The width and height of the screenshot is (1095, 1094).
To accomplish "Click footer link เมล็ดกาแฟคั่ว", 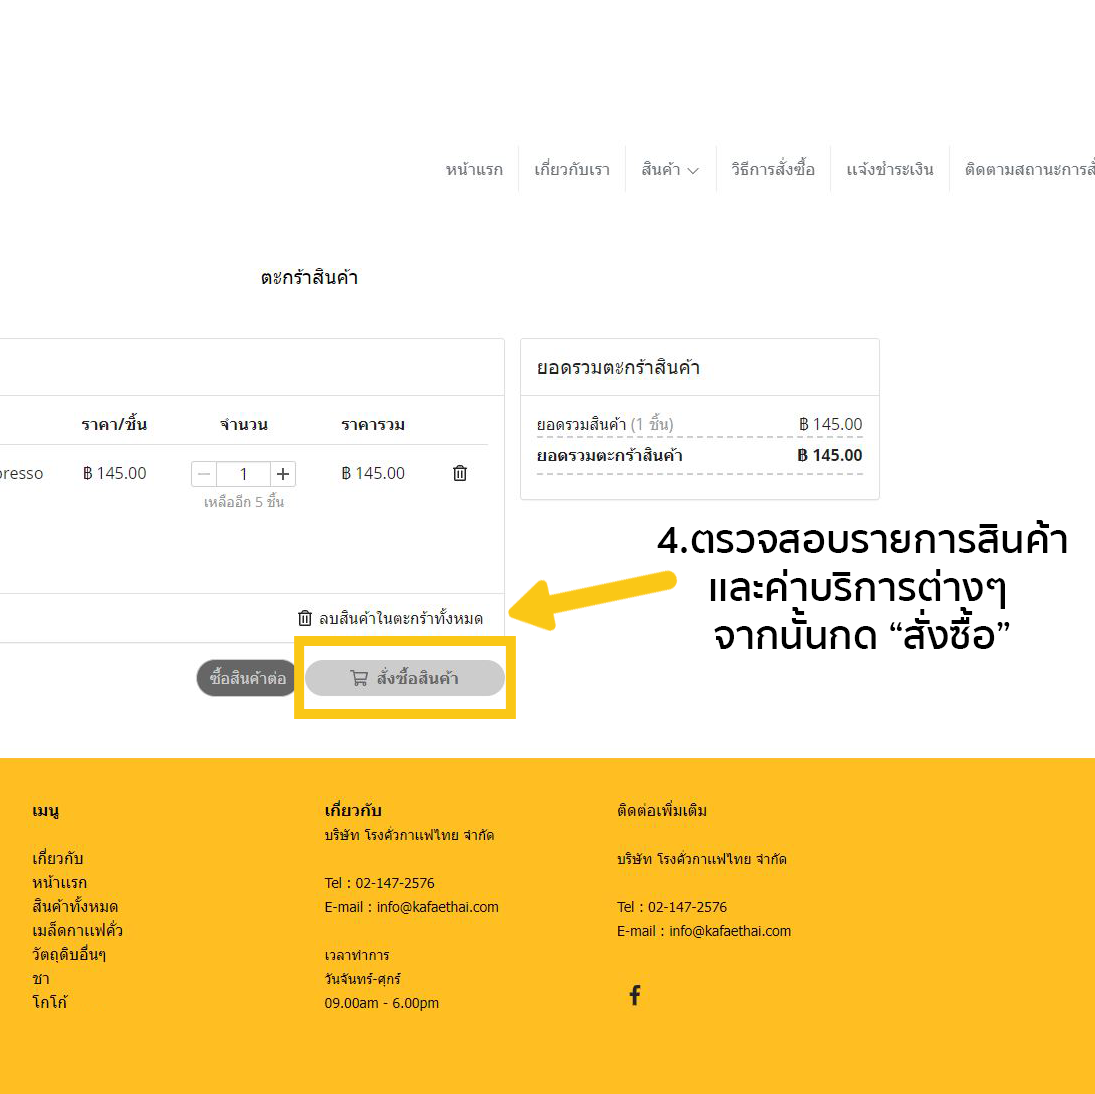I will [77, 931].
